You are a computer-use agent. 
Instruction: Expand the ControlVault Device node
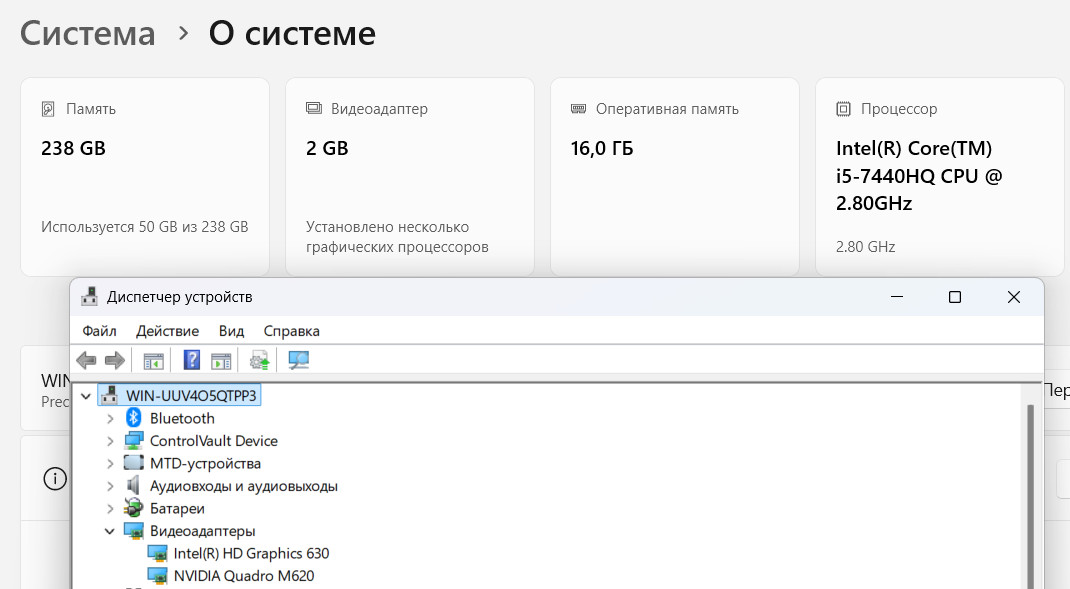click(x=110, y=441)
